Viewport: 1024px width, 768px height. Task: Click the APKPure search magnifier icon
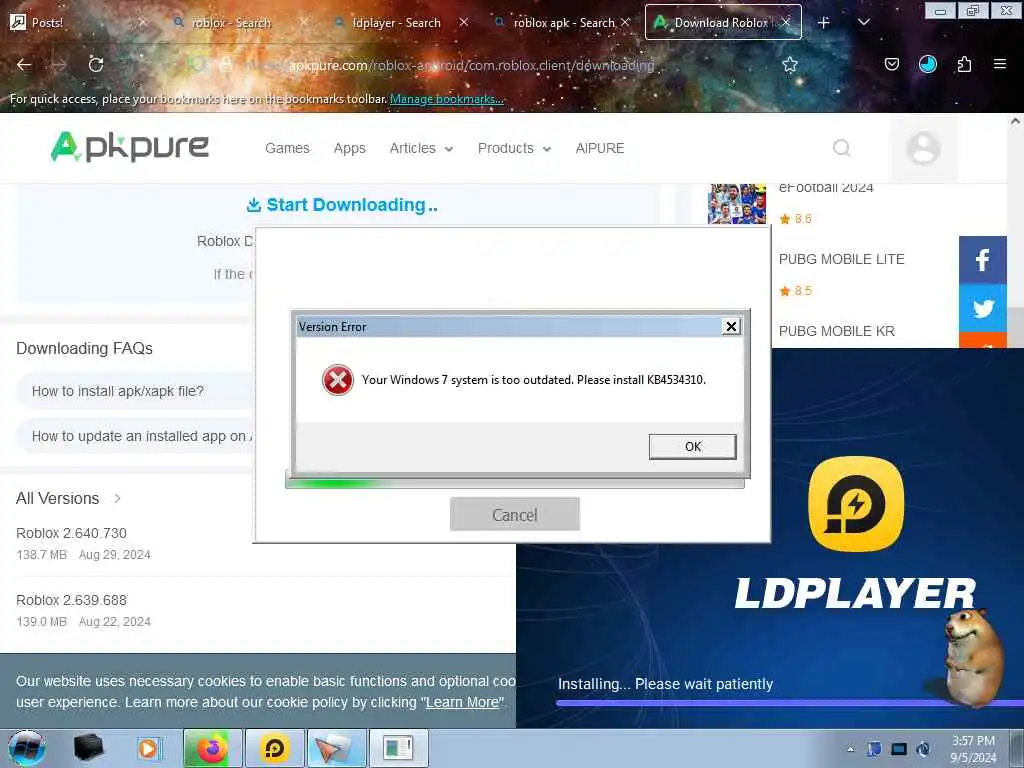[842, 148]
